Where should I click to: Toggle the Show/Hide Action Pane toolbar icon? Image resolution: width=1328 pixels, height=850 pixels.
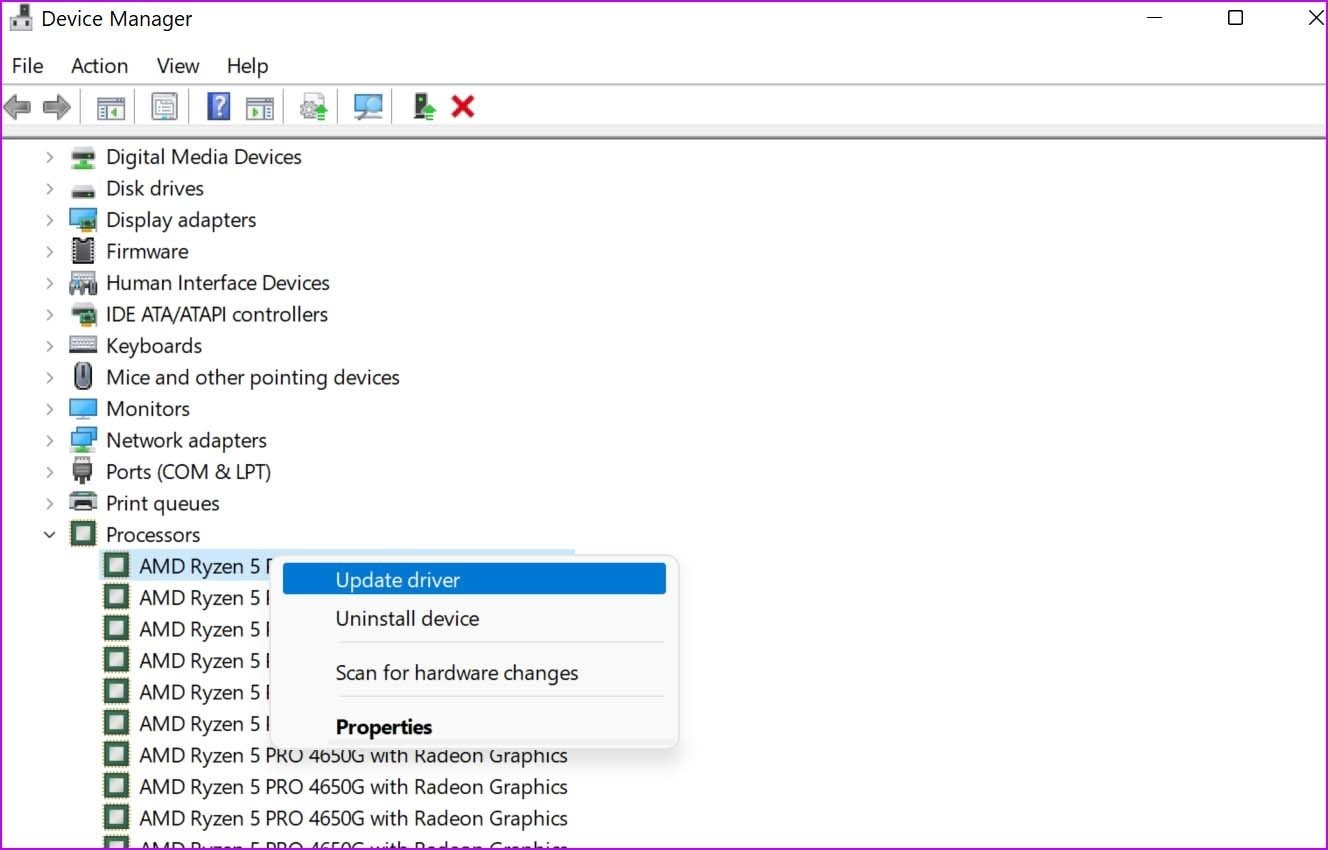tap(260, 106)
